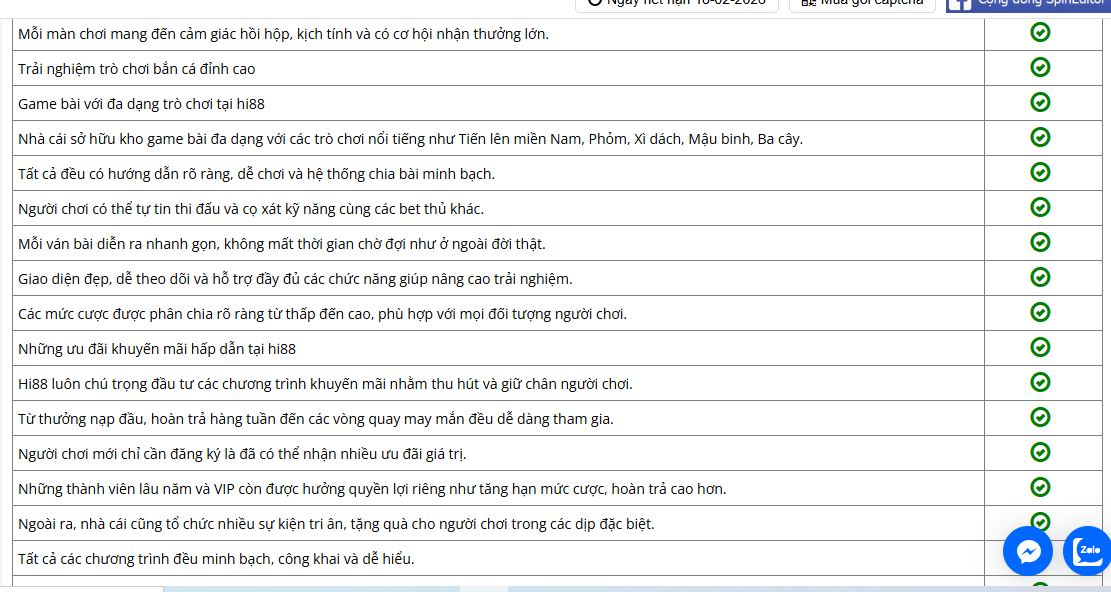Click the check mark next to 'Người chơi có thể tự tin'
This screenshot has height=592, width=1111.
[1039, 207]
